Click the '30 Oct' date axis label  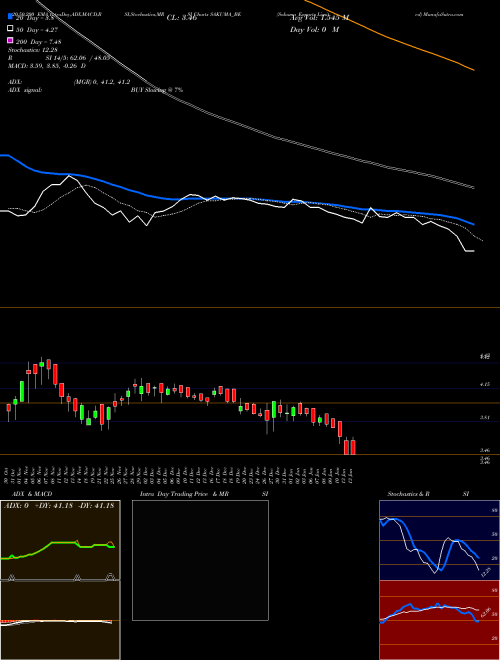(8, 476)
